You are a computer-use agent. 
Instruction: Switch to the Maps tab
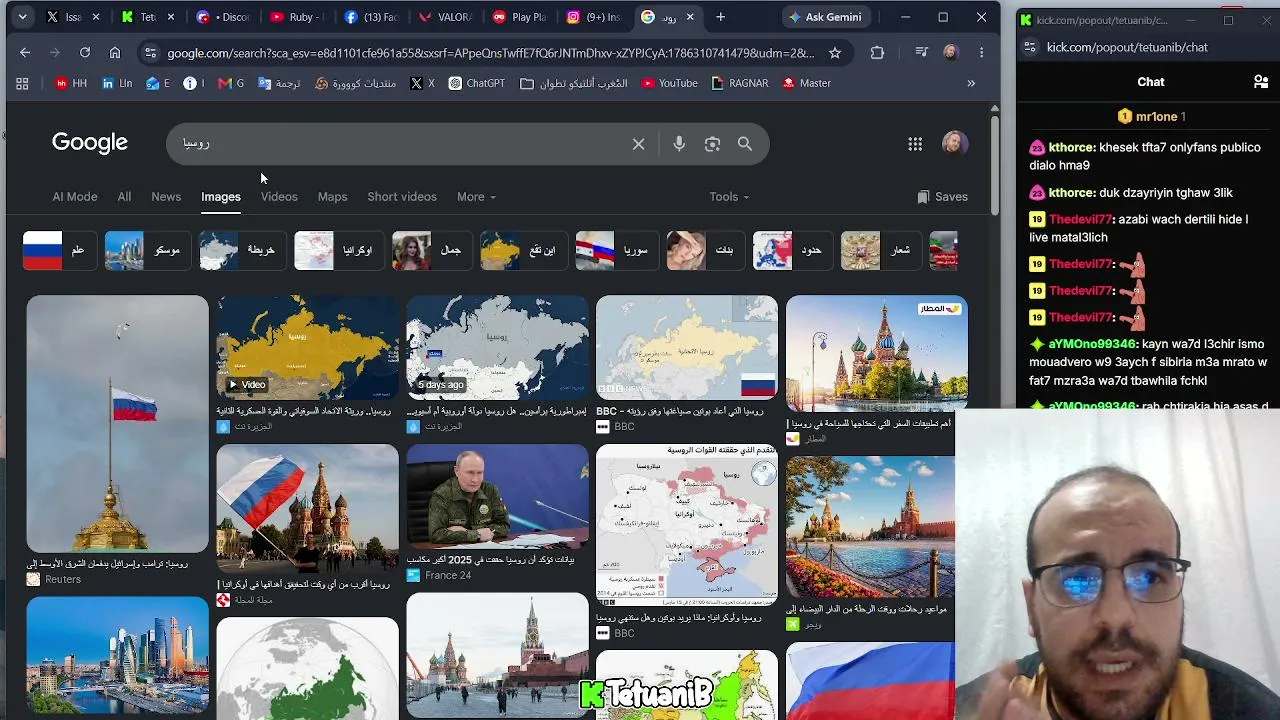pos(332,197)
